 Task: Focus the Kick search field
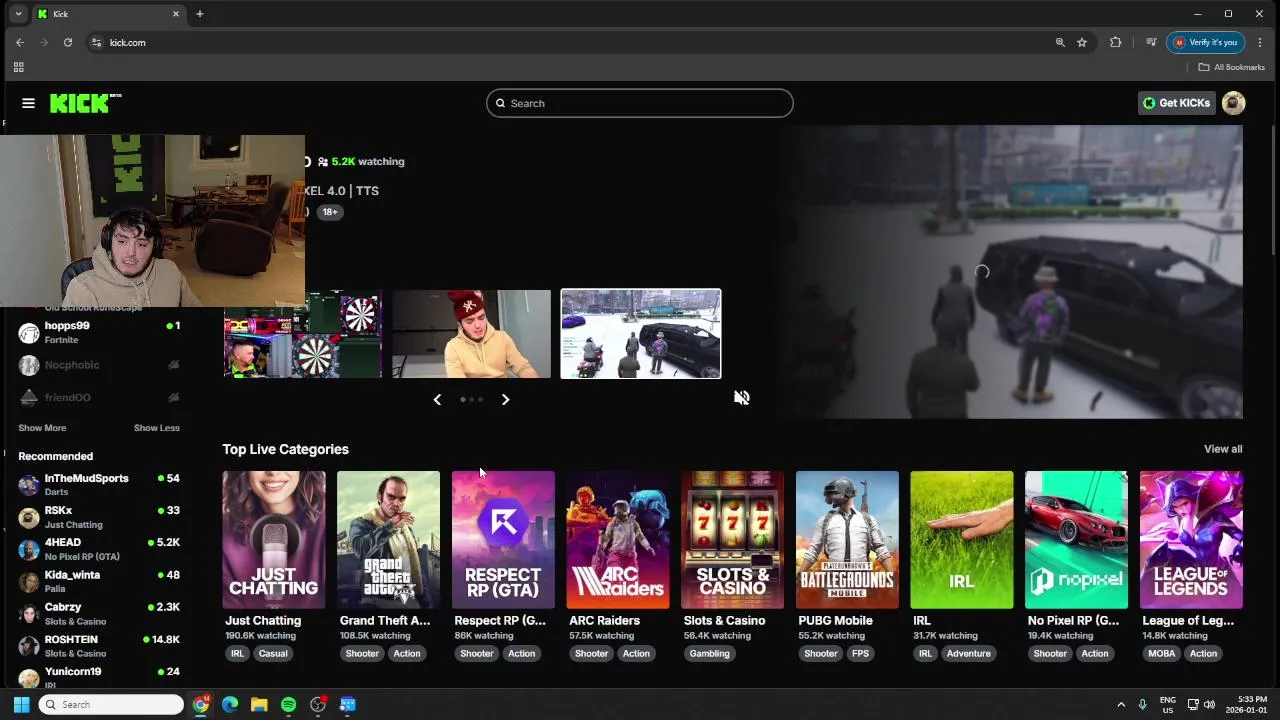coord(640,103)
